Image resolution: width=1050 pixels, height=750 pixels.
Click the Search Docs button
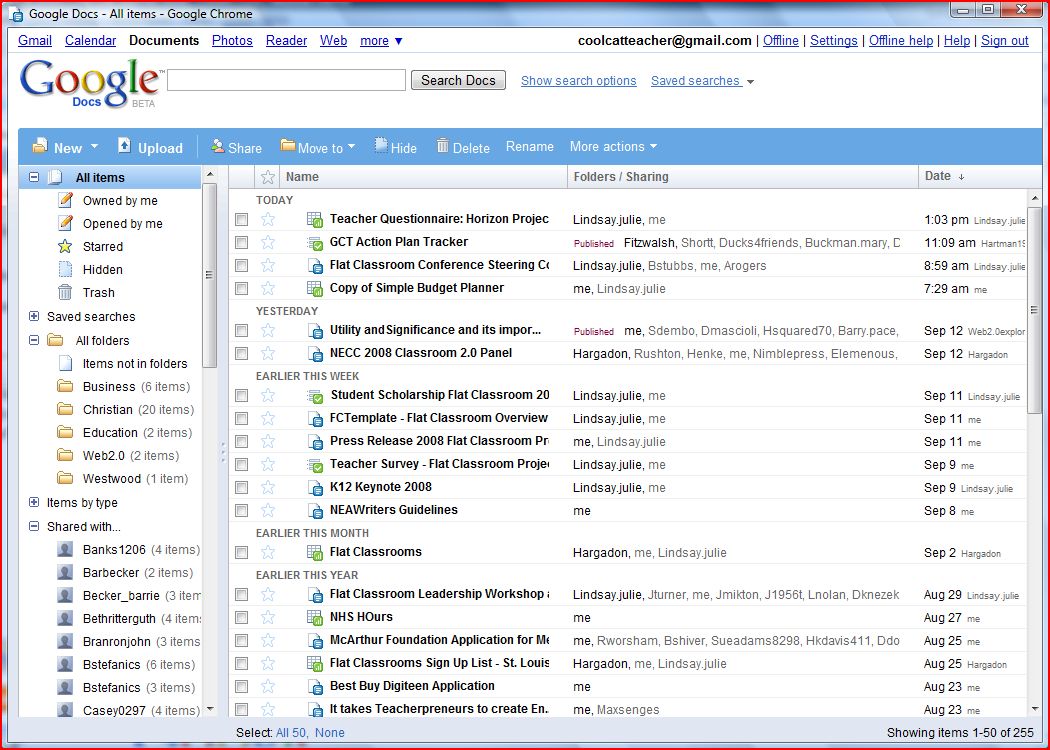(458, 80)
